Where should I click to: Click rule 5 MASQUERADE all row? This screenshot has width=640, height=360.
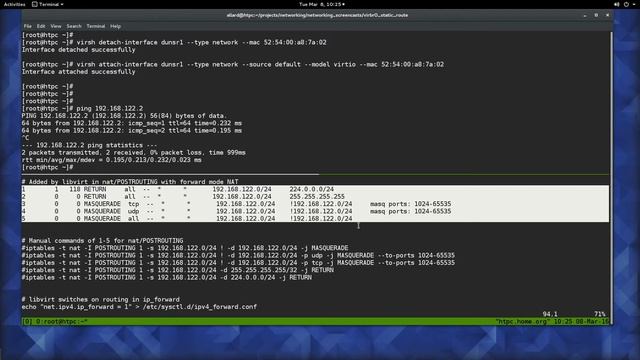(x=315, y=219)
